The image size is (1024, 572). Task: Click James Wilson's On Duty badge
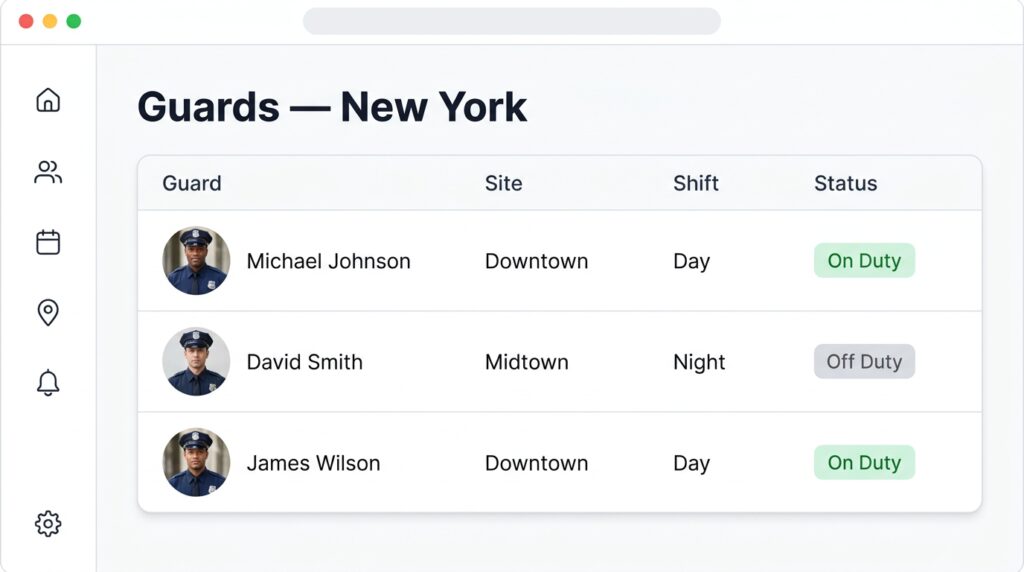(864, 462)
